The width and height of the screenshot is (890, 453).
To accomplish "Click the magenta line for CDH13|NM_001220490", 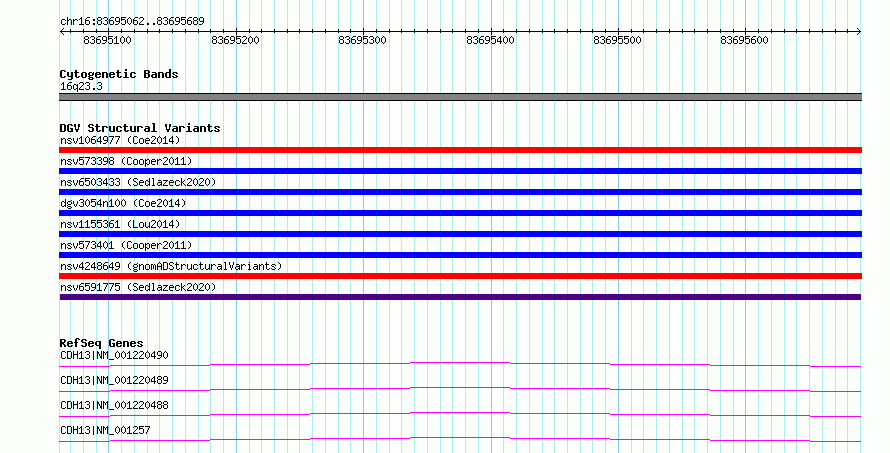I will [460, 364].
